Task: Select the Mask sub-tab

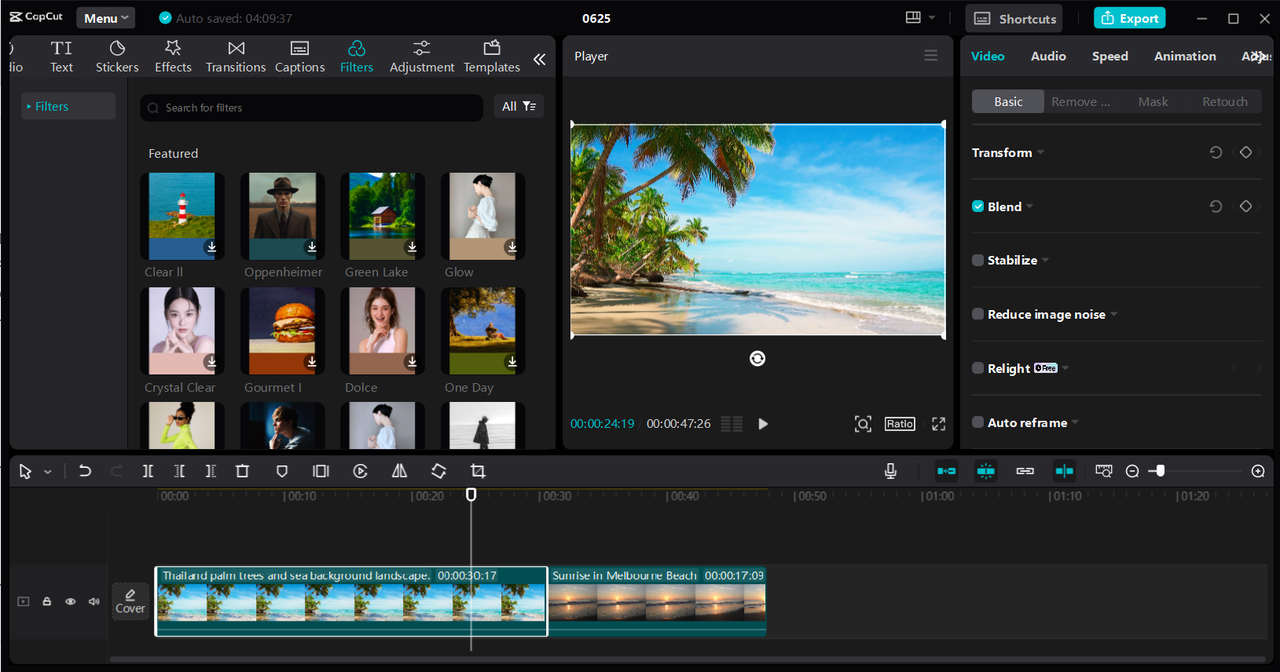Action: click(x=1153, y=101)
